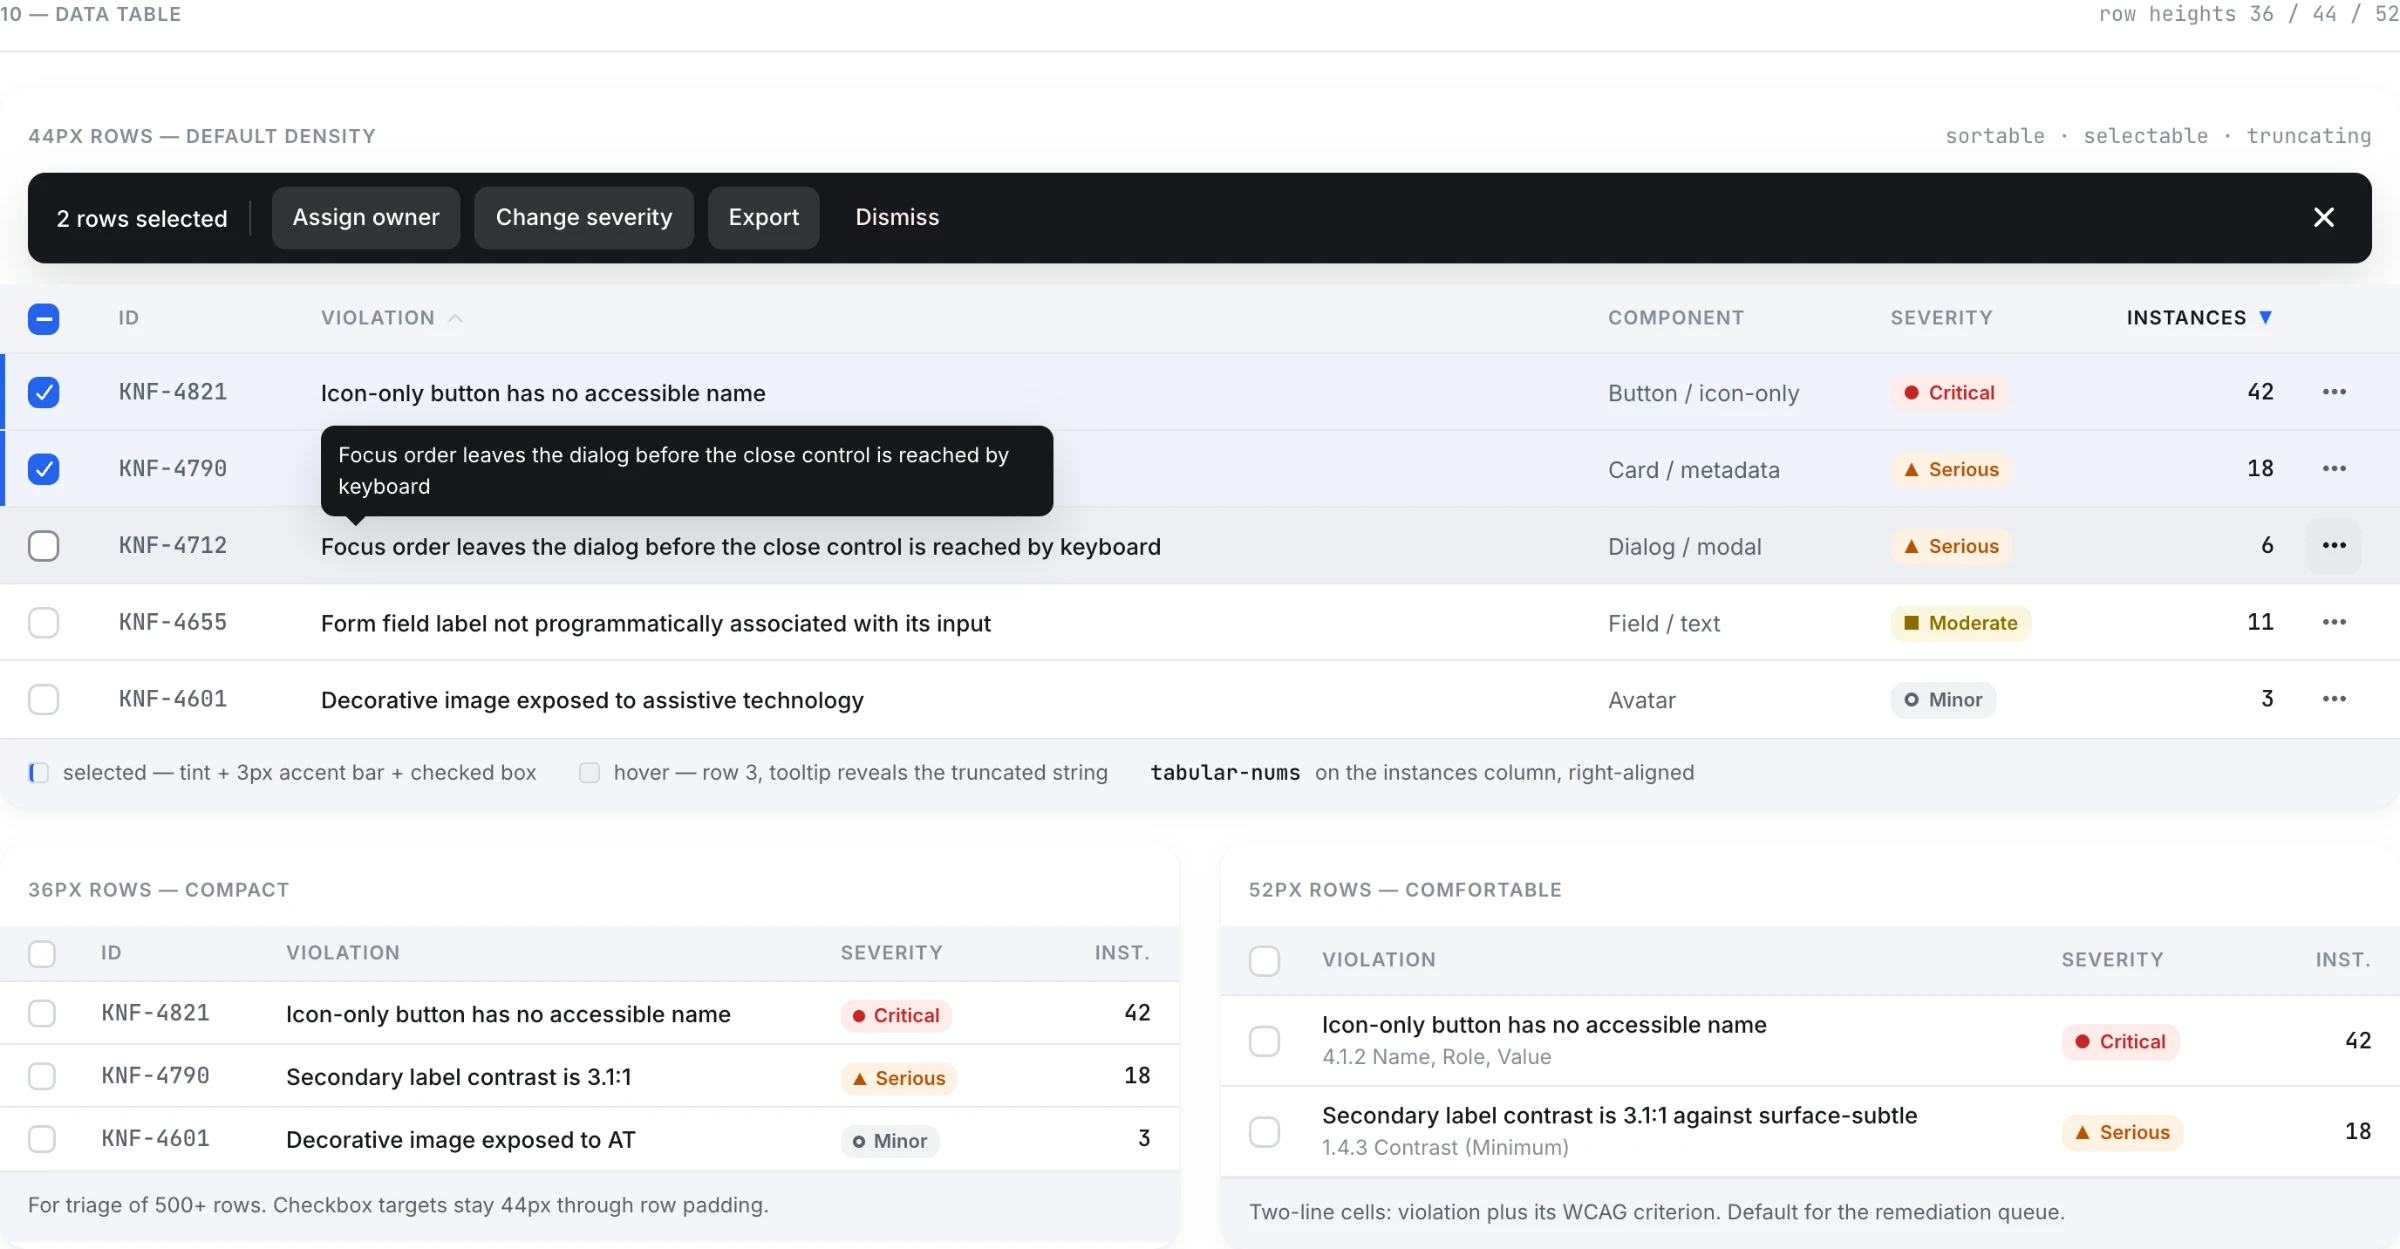This screenshot has height=1249, width=2400.
Task: Sort by the Violation column header arrow
Action: click(455, 318)
